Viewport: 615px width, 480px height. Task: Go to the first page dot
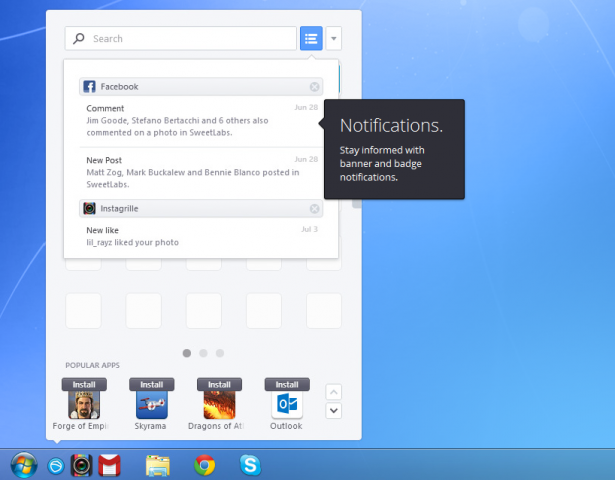click(x=187, y=353)
